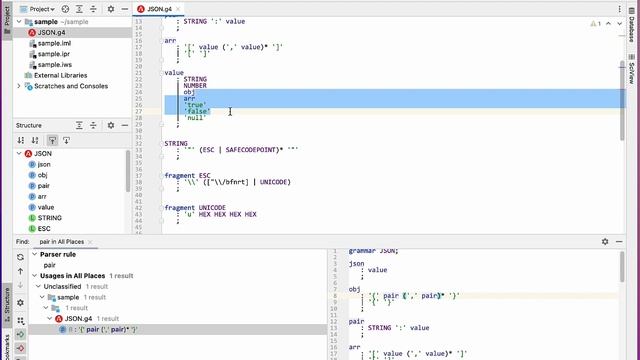Select JSON.g4 file in Project tree
This screenshot has height=360, width=640.
[73, 32]
